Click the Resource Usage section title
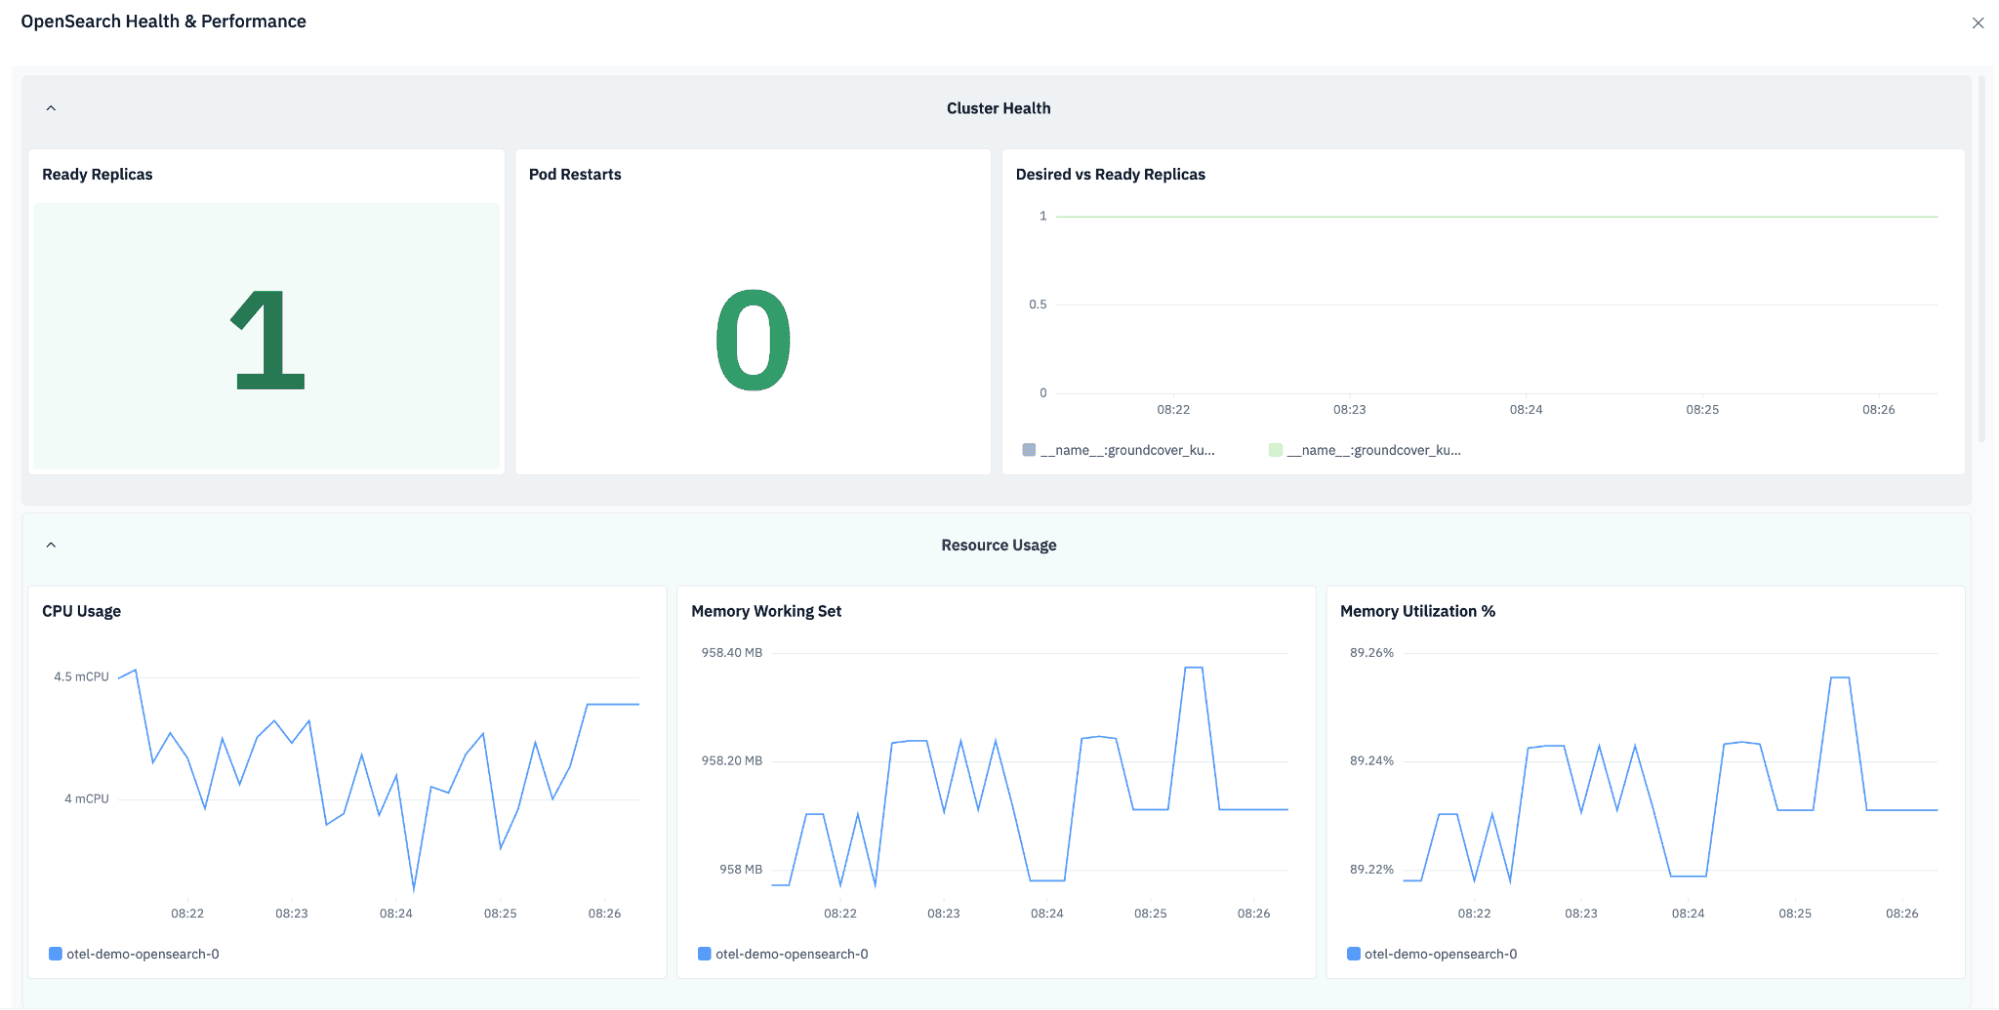This screenshot has height=1010, width=1999. pos(998,545)
